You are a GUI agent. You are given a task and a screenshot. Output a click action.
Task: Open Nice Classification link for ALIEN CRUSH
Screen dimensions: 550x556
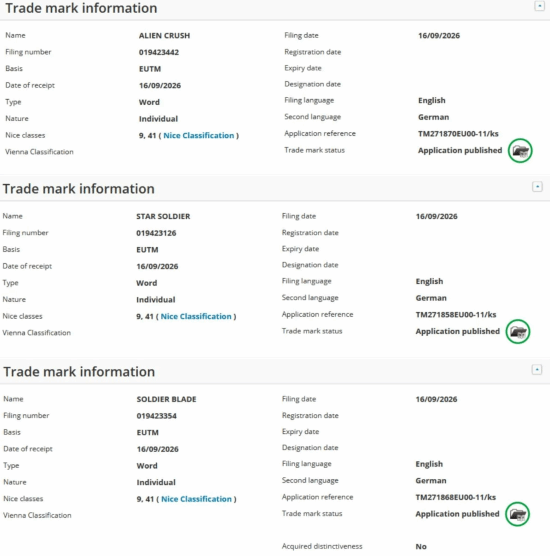pyautogui.click(x=199, y=135)
